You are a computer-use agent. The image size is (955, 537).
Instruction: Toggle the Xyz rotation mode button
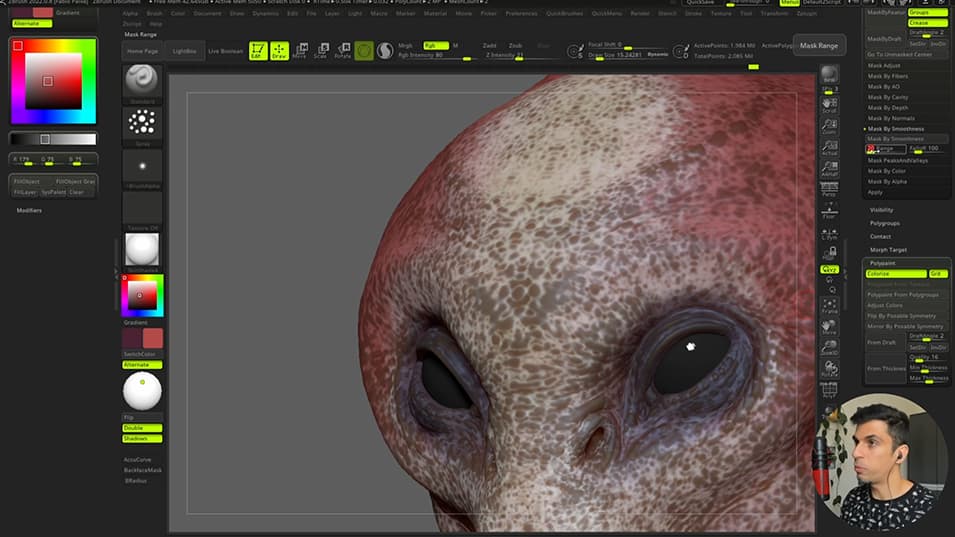point(829,269)
